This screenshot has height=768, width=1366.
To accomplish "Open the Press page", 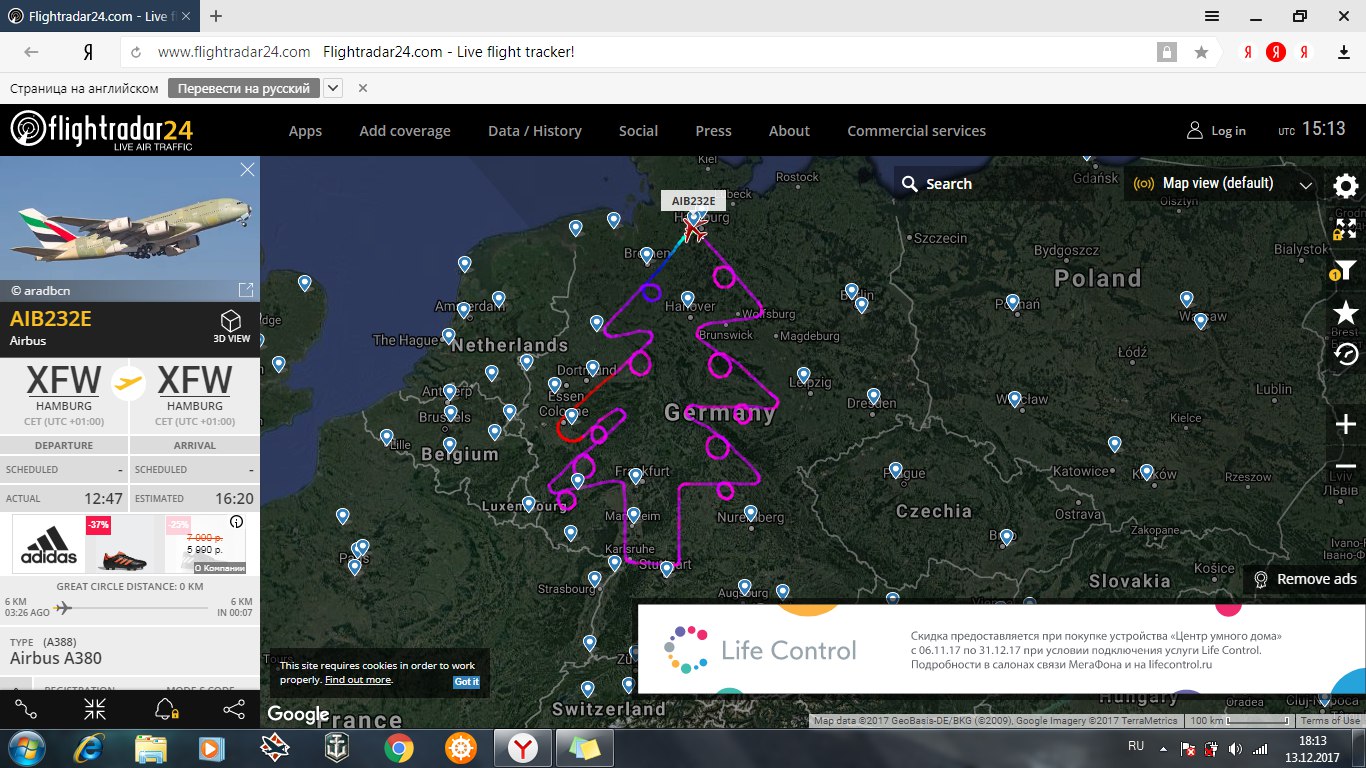I will [714, 131].
